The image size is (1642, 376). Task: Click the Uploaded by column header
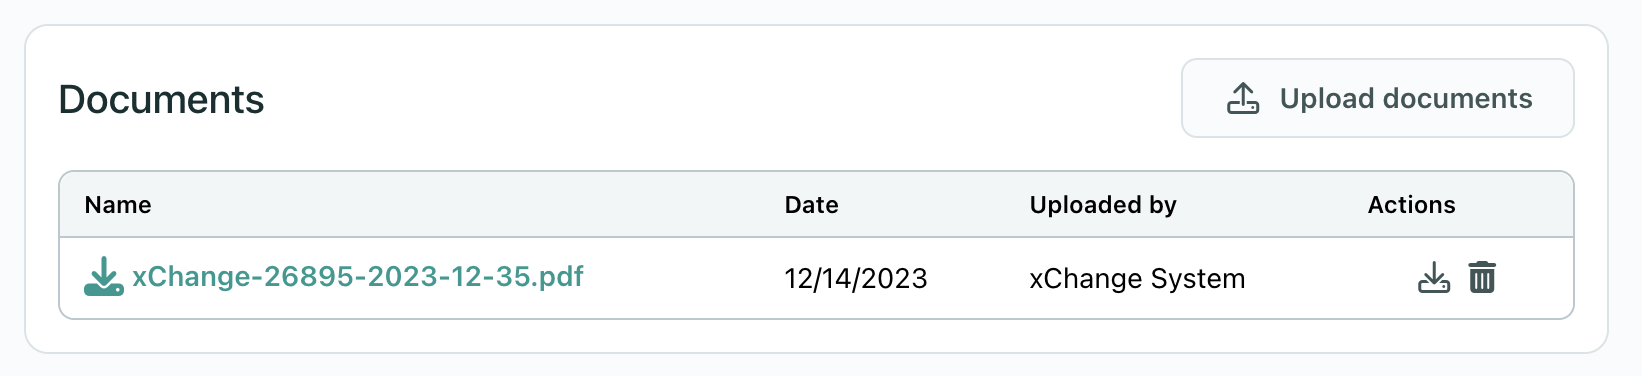click(1103, 205)
